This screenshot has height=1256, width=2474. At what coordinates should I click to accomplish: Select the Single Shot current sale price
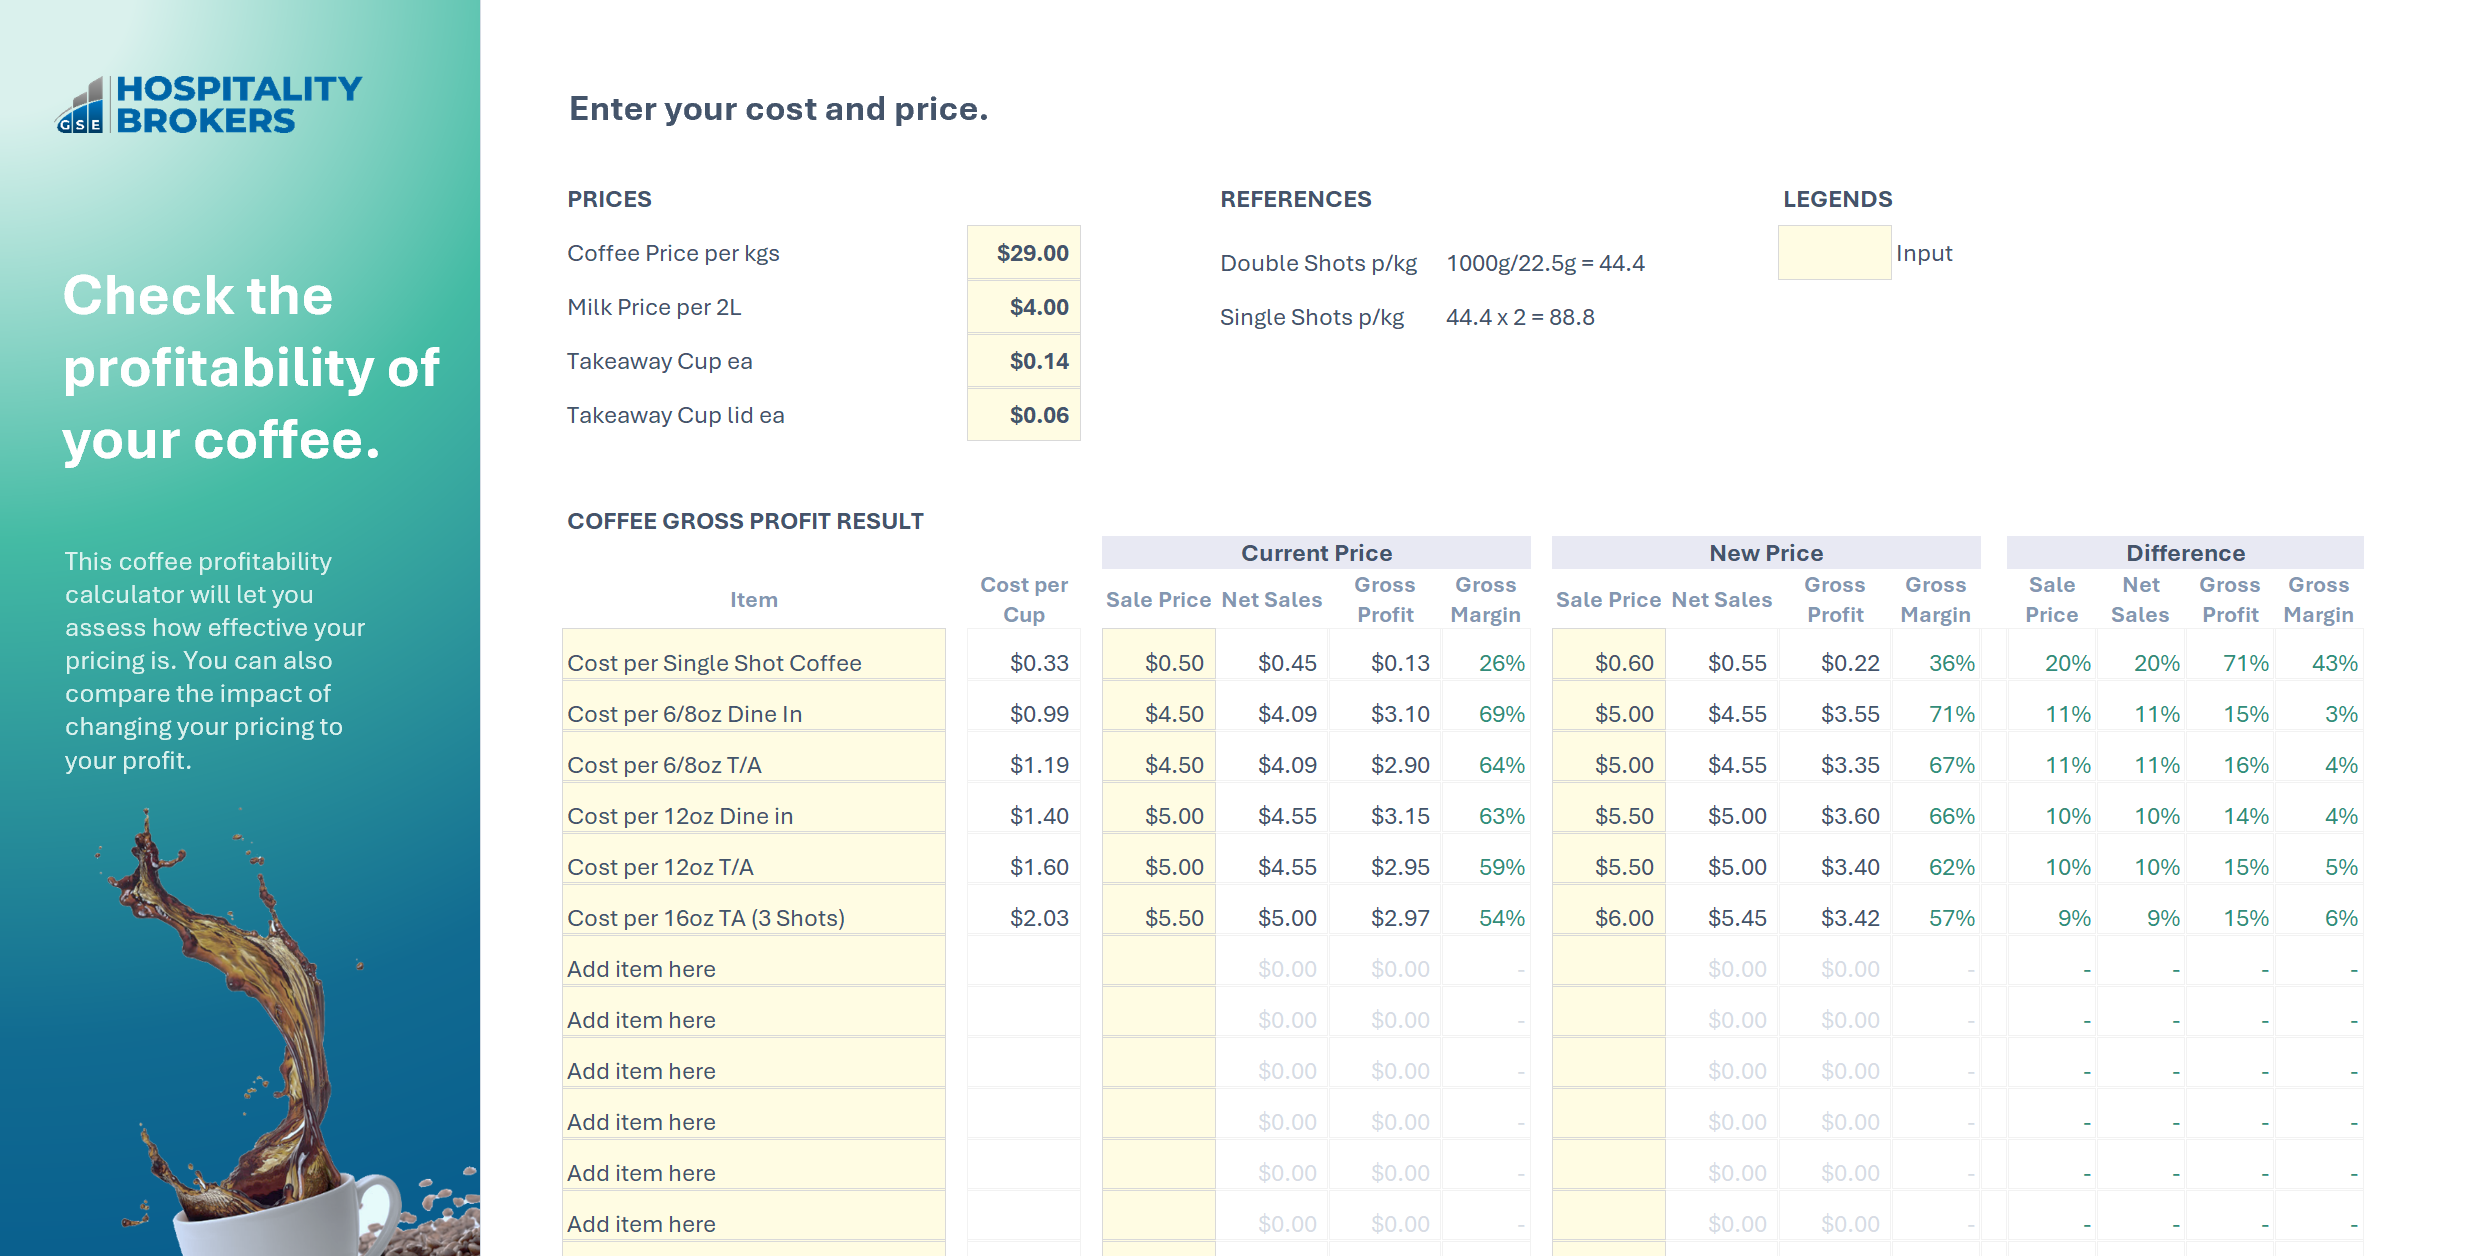point(1158,655)
